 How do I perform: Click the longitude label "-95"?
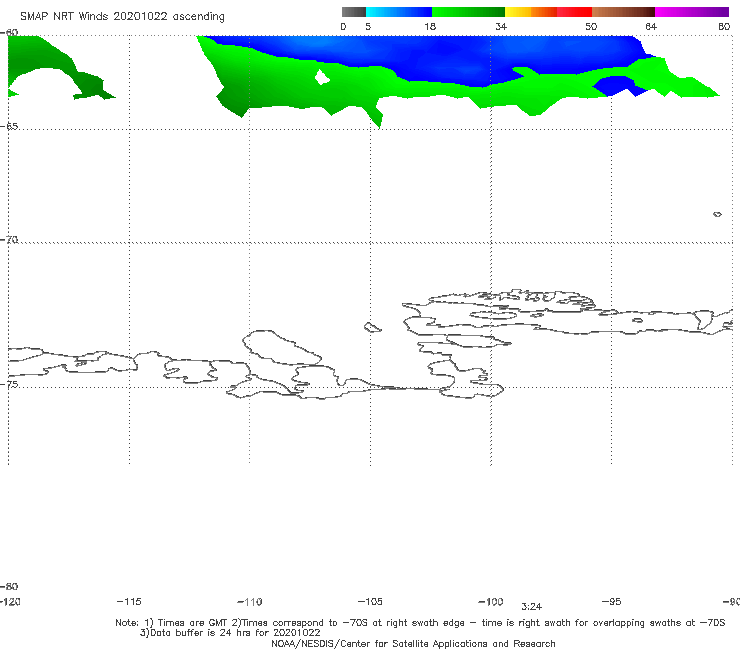tap(612, 601)
